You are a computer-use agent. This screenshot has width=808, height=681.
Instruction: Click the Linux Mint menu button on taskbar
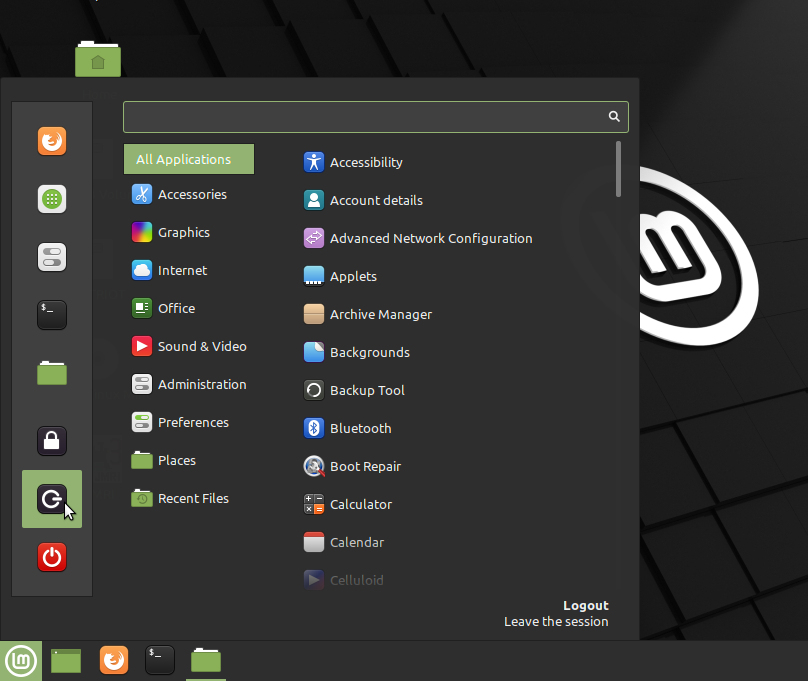point(21,660)
